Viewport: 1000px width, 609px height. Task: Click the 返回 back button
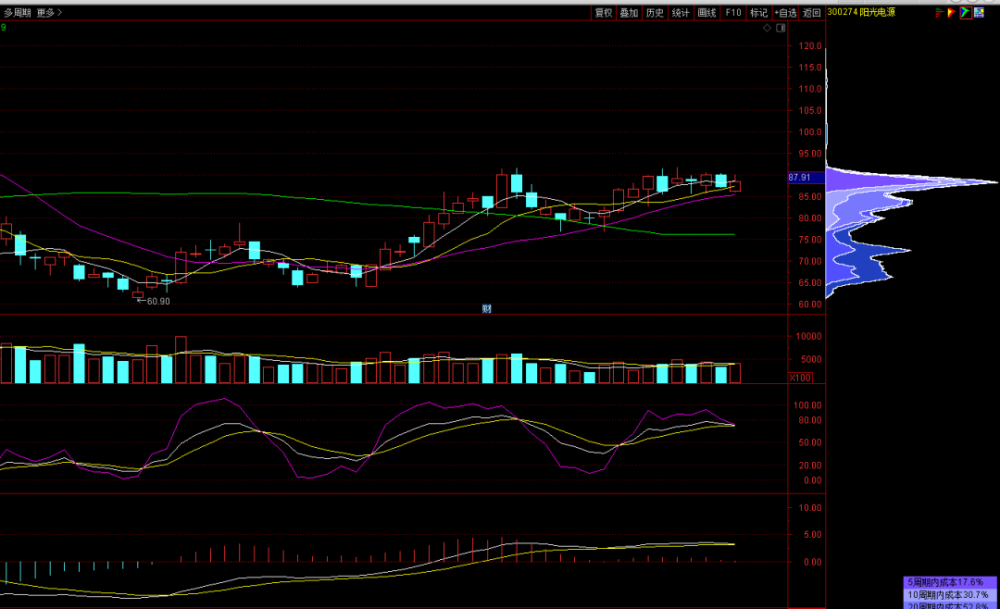click(x=811, y=13)
